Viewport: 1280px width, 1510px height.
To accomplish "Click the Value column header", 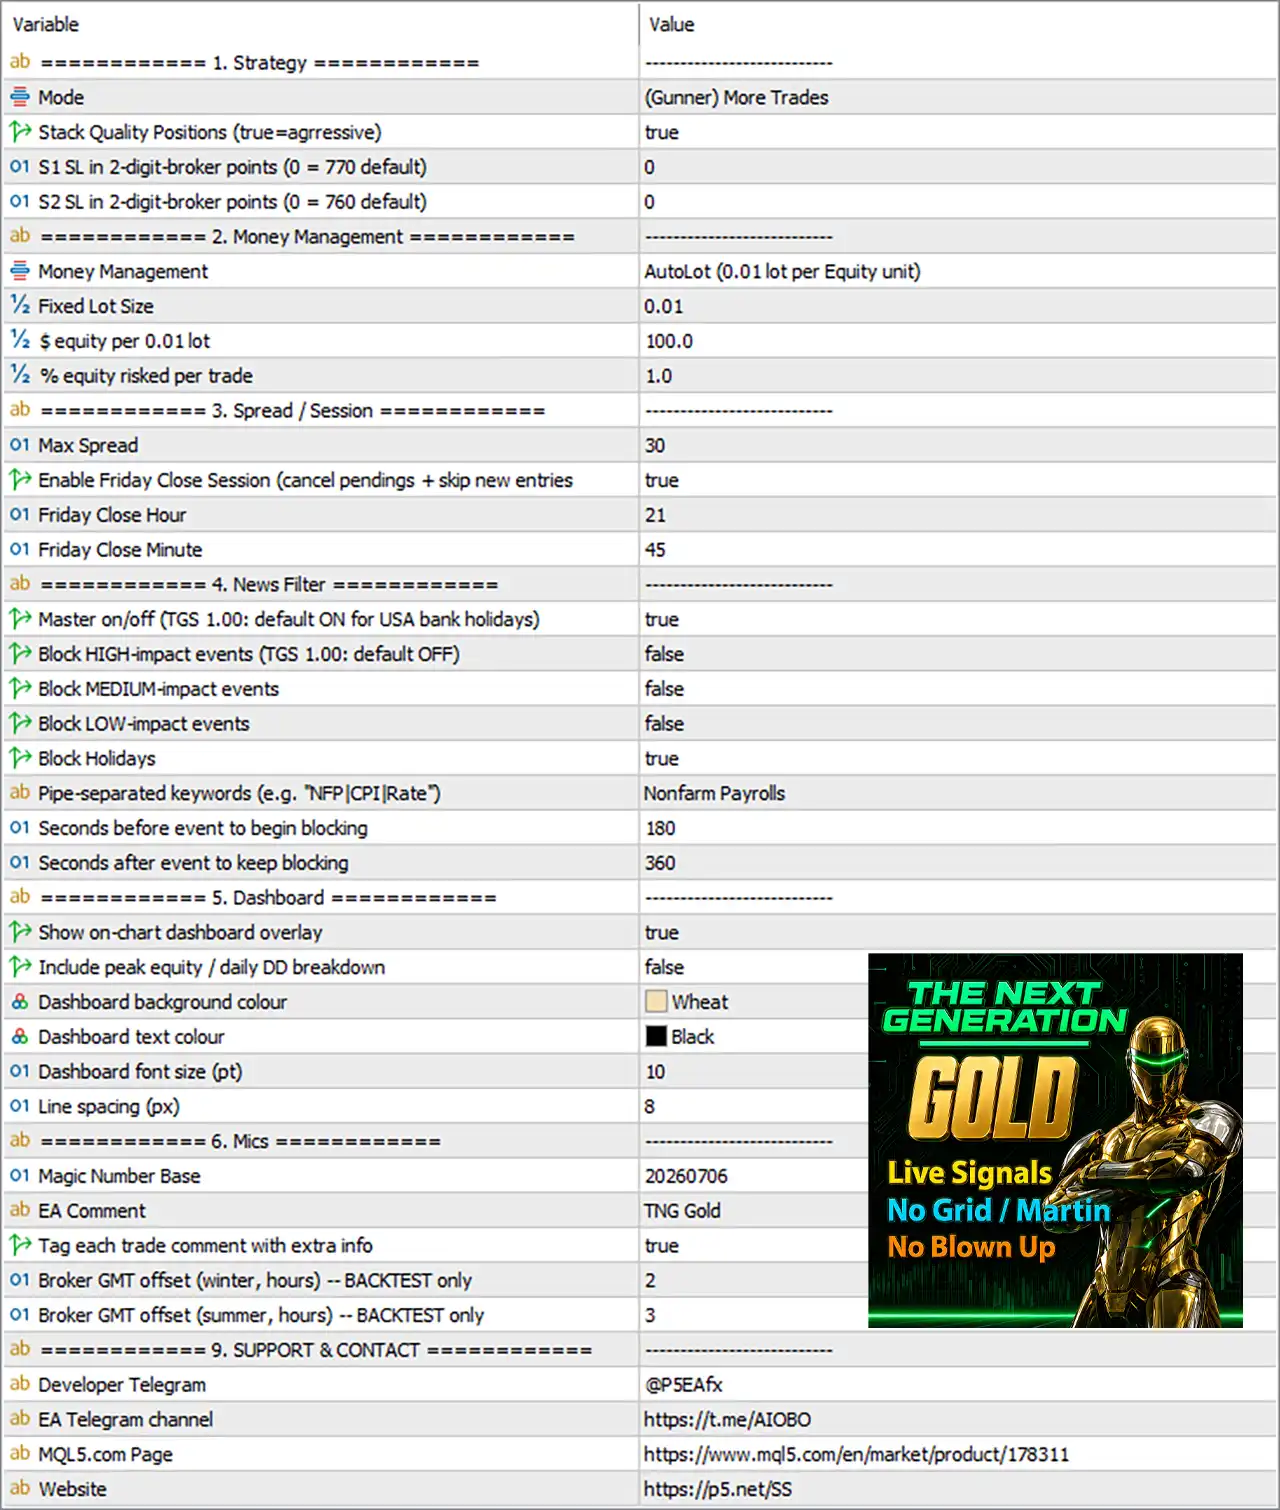I will tap(672, 24).
